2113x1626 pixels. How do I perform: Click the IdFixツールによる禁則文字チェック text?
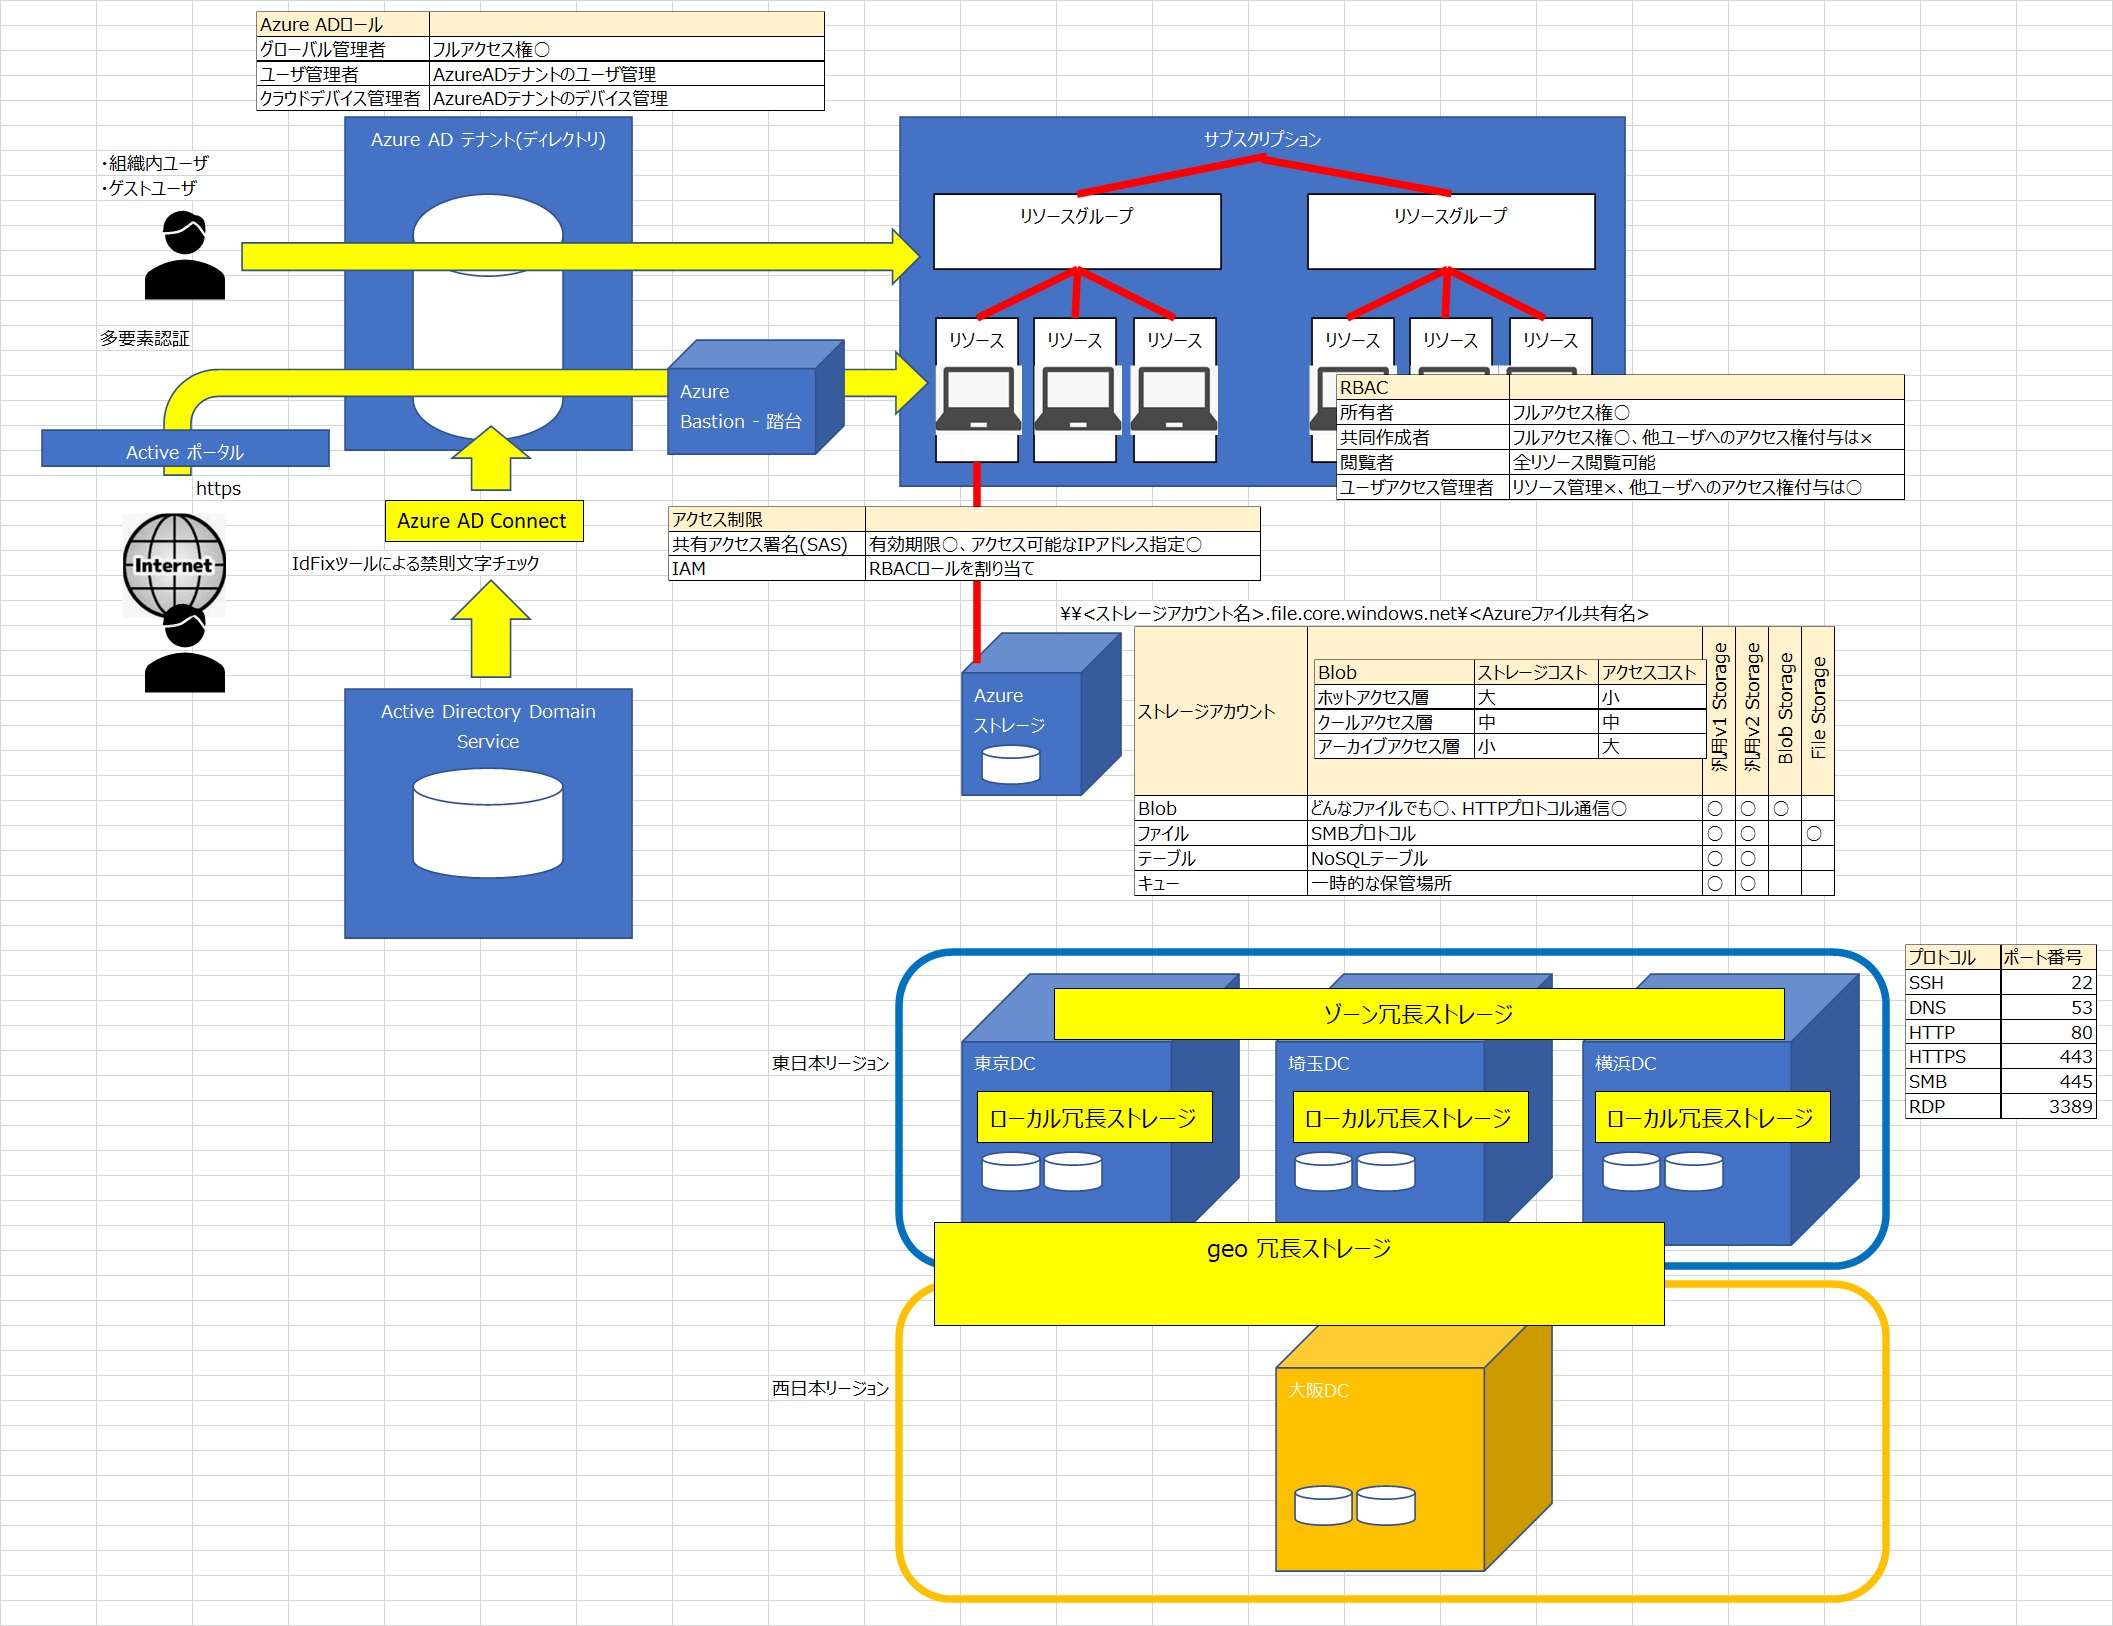(x=416, y=563)
